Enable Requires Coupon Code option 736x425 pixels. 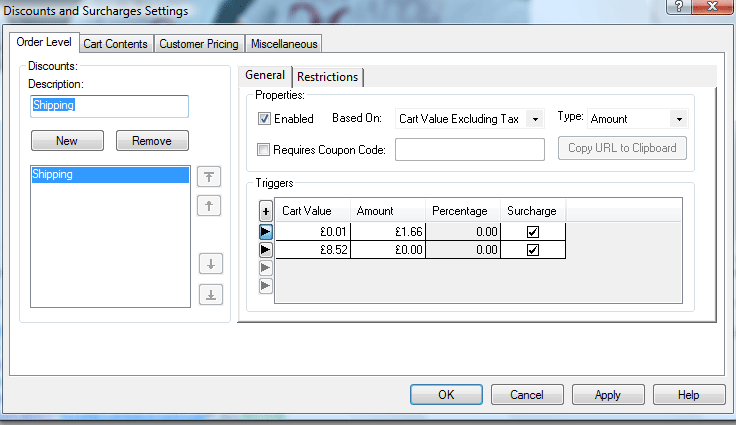264,150
